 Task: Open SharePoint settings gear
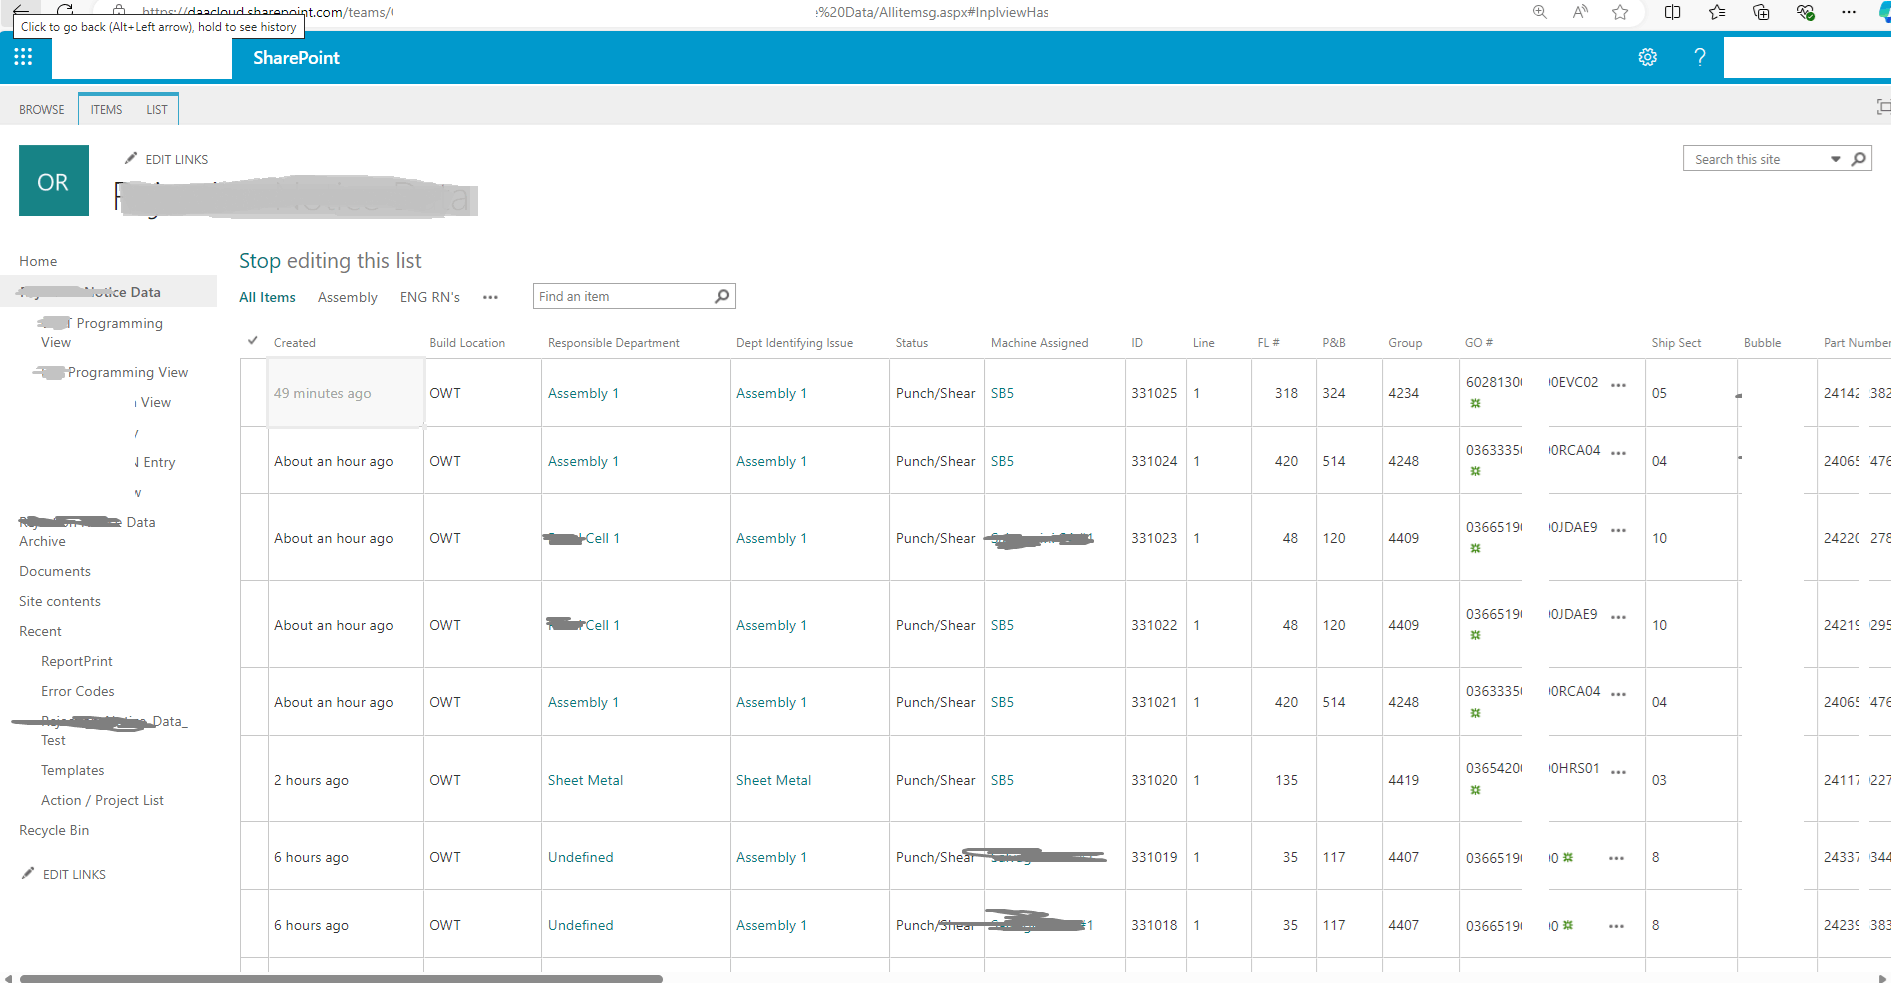tap(1648, 57)
